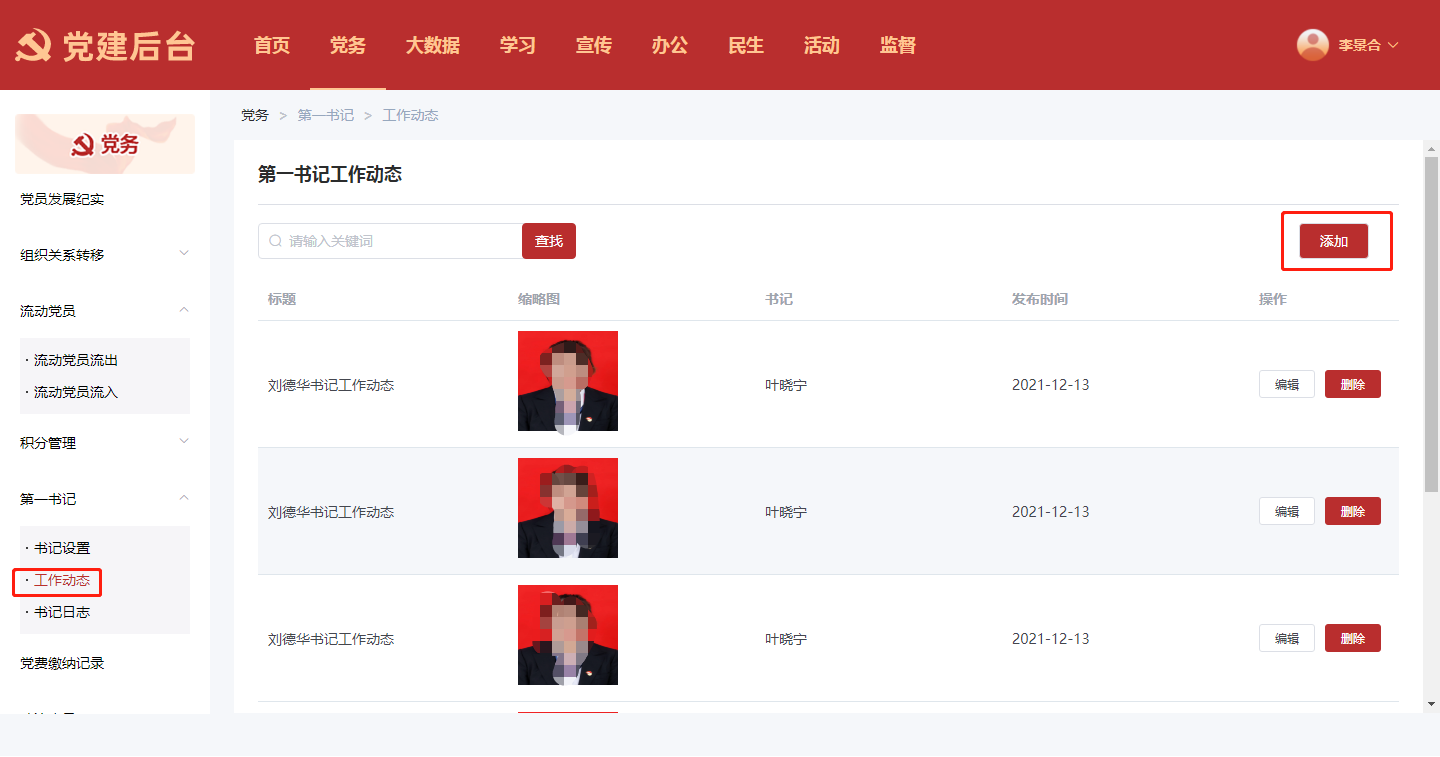Click 编辑 for the first record

click(1286, 384)
